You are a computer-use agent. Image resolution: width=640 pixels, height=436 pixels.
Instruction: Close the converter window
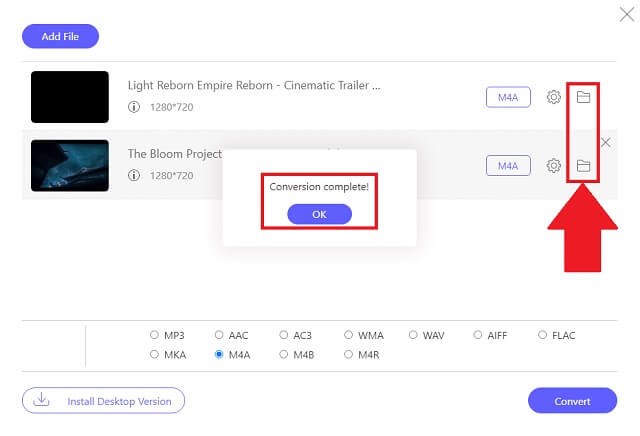point(627,14)
